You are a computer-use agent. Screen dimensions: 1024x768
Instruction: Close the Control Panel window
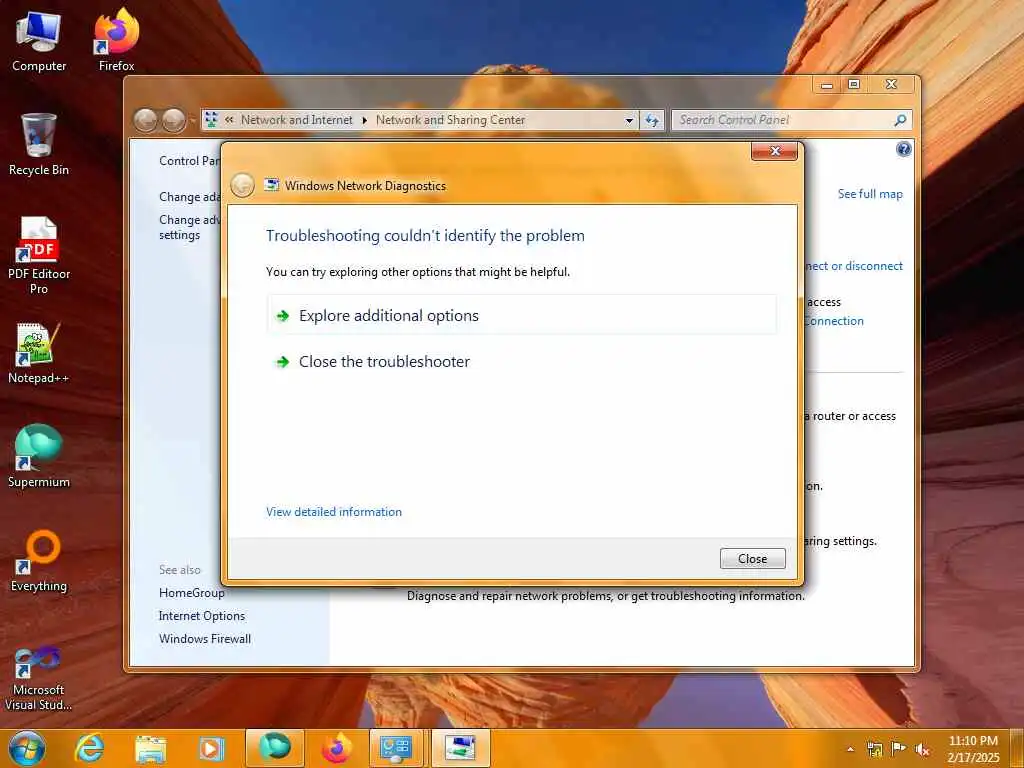[x=891, y=85]
